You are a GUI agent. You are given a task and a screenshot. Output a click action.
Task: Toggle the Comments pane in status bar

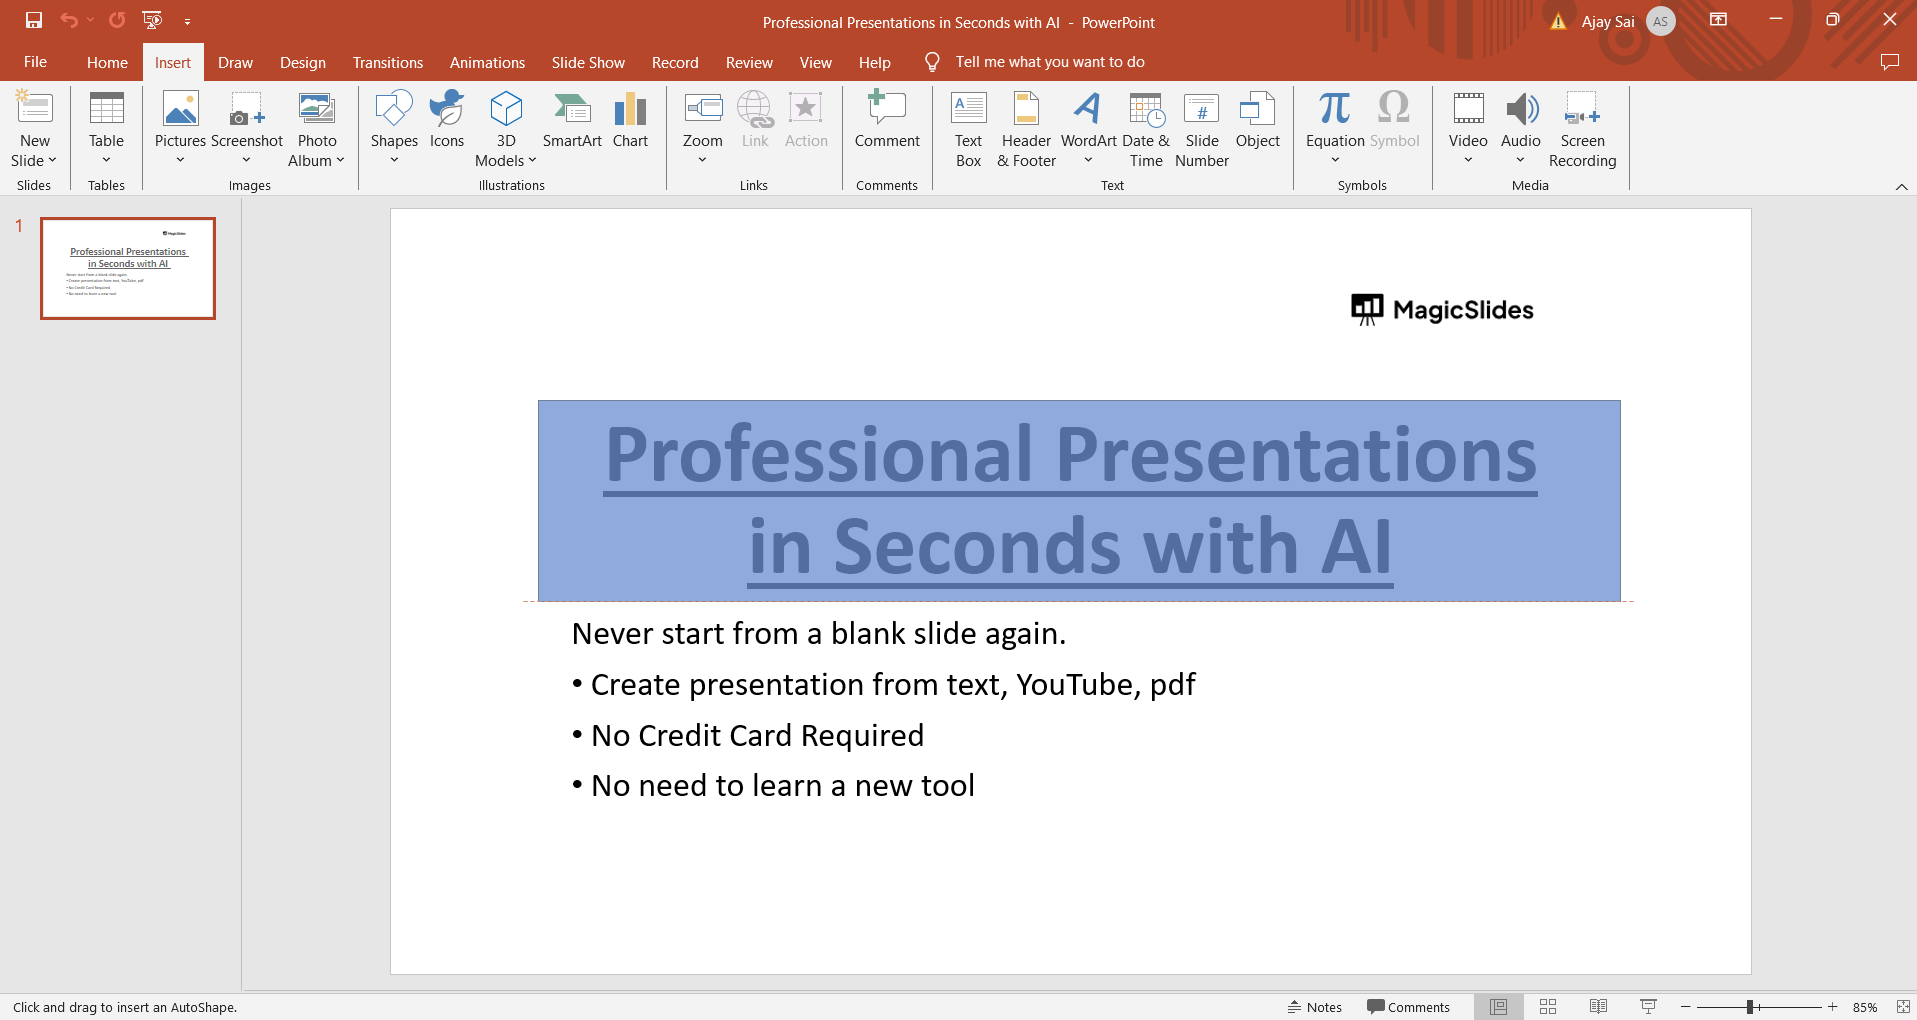tap(1408, 1007)
